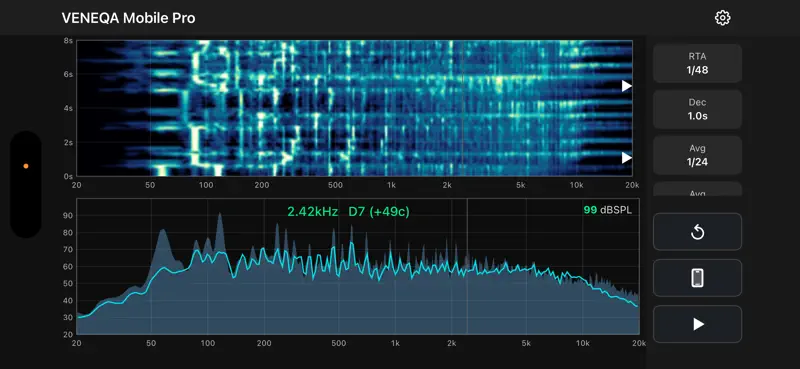Click the D7 (+49c) note readout

(x=379, y=211)
